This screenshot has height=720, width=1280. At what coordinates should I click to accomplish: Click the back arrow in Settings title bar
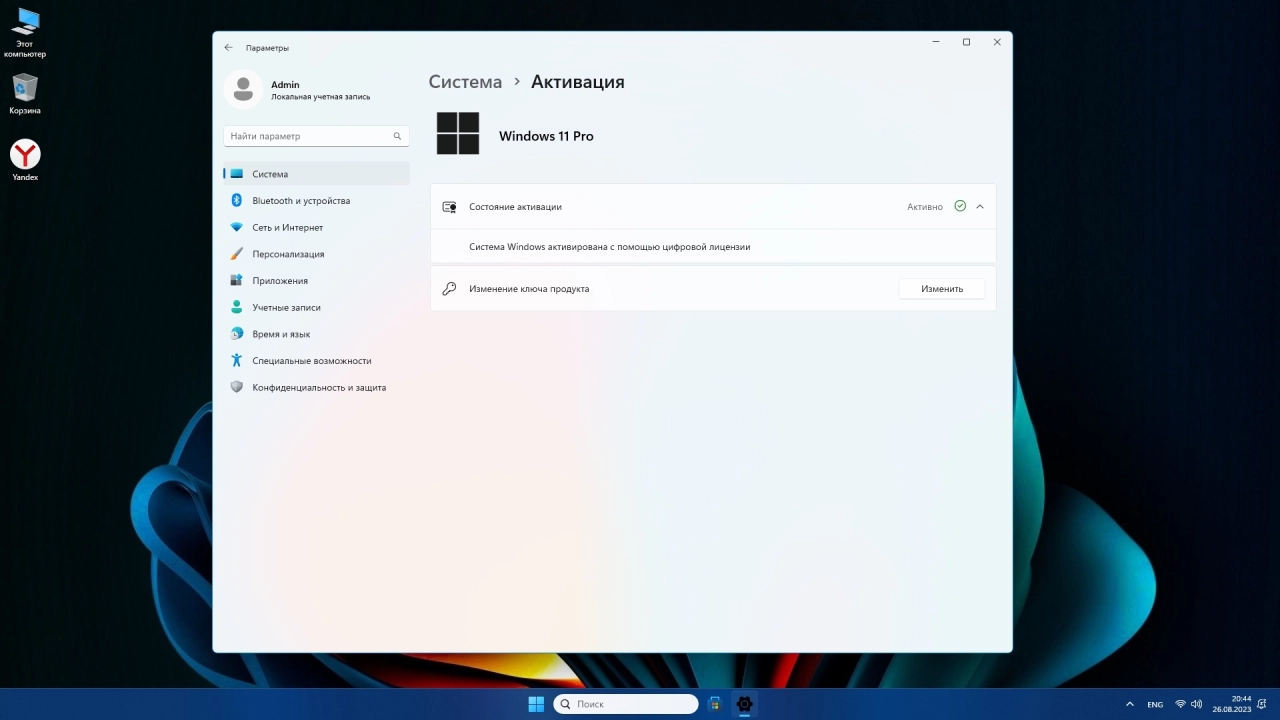[x=228, y=47]
